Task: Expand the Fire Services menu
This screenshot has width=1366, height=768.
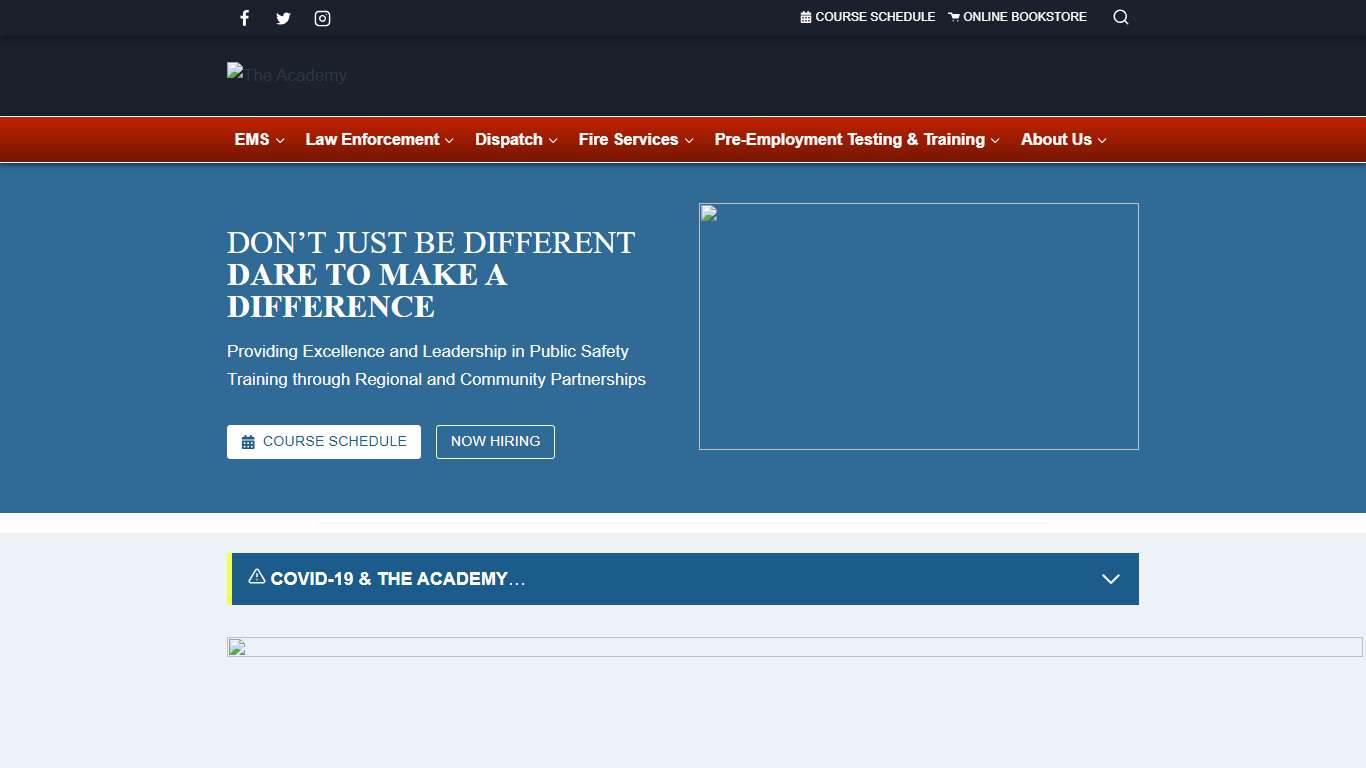Action: 635,140
